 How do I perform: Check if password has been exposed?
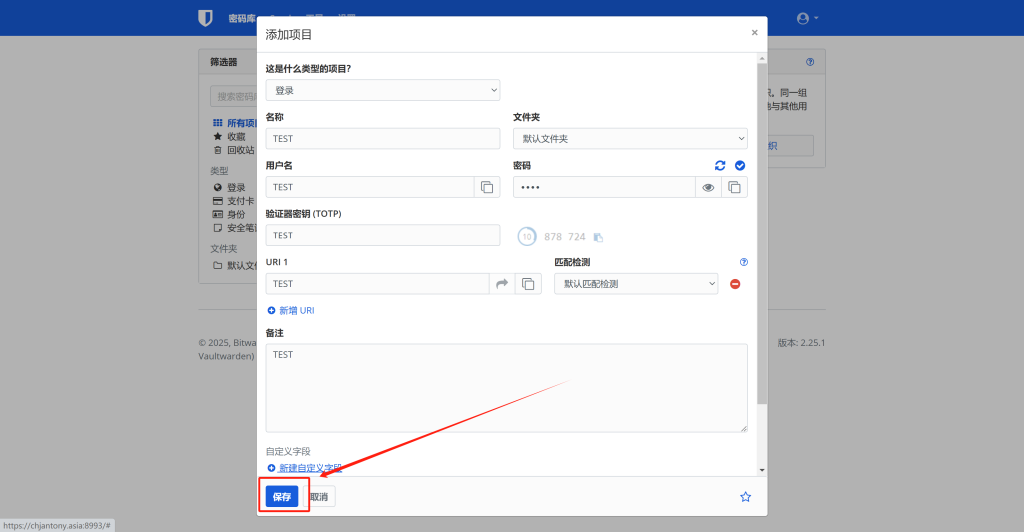(x=740, y=165)
